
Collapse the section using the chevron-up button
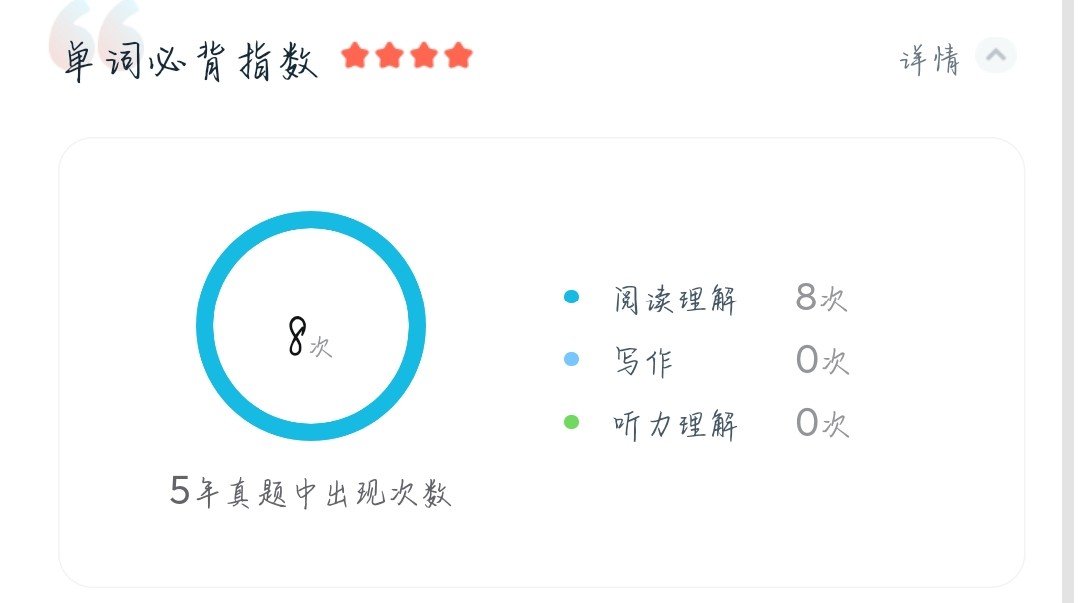995,56
